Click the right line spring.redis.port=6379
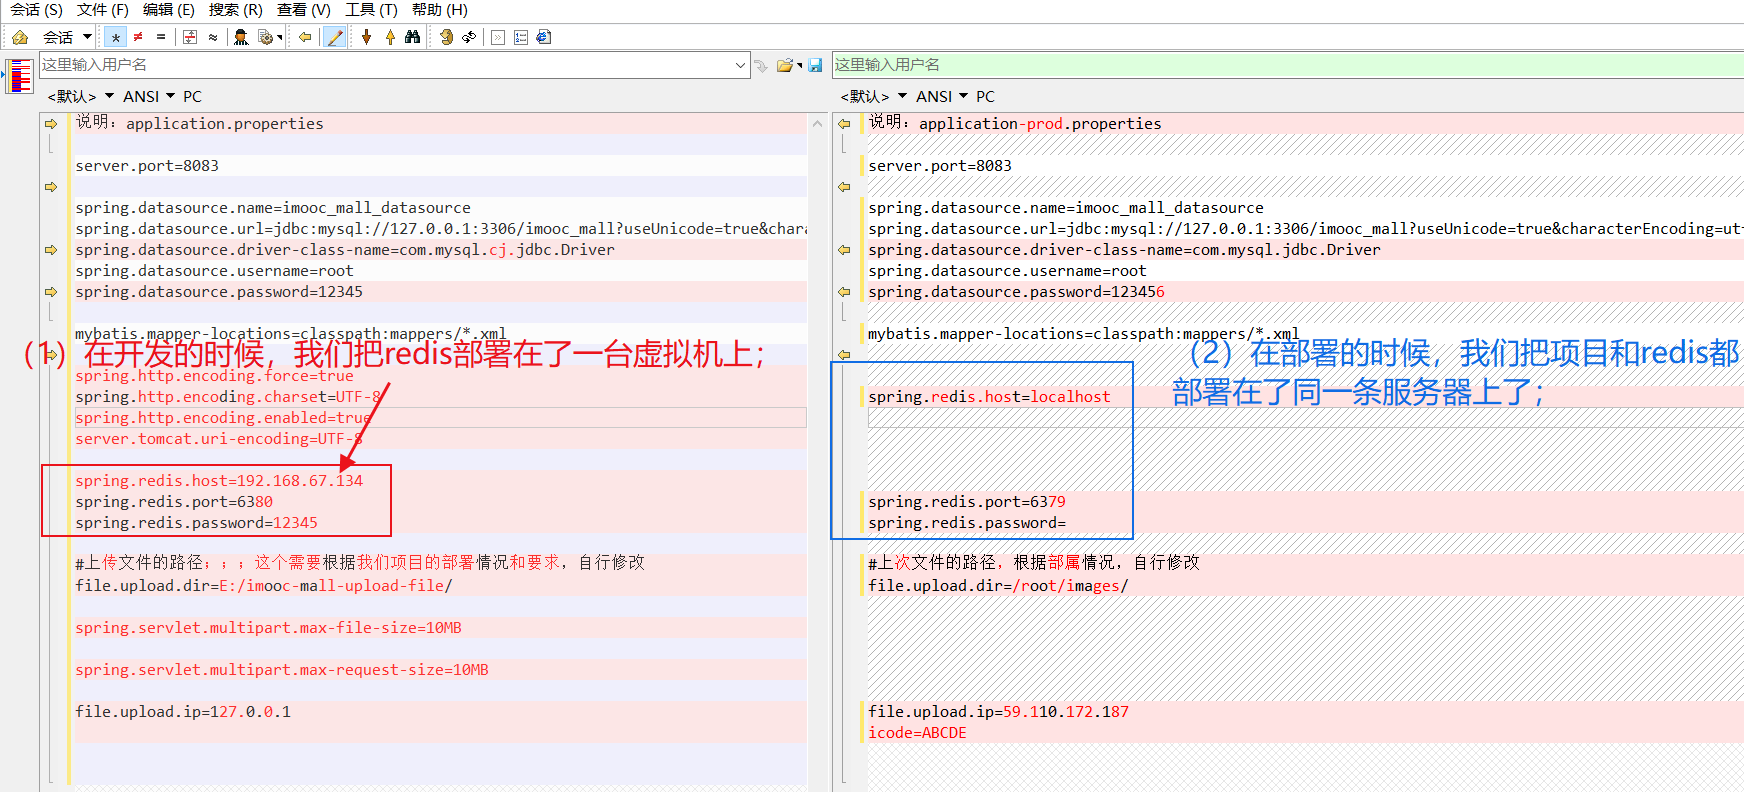 click(x=966, y=502)
